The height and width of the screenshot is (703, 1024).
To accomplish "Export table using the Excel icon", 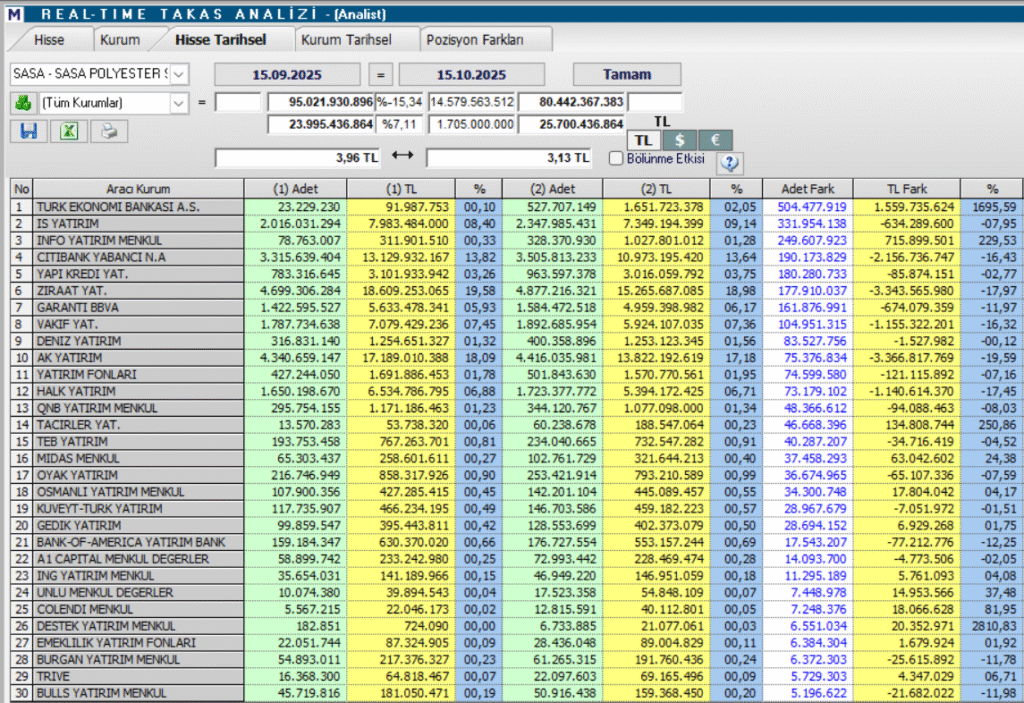I will click(69, 131).
